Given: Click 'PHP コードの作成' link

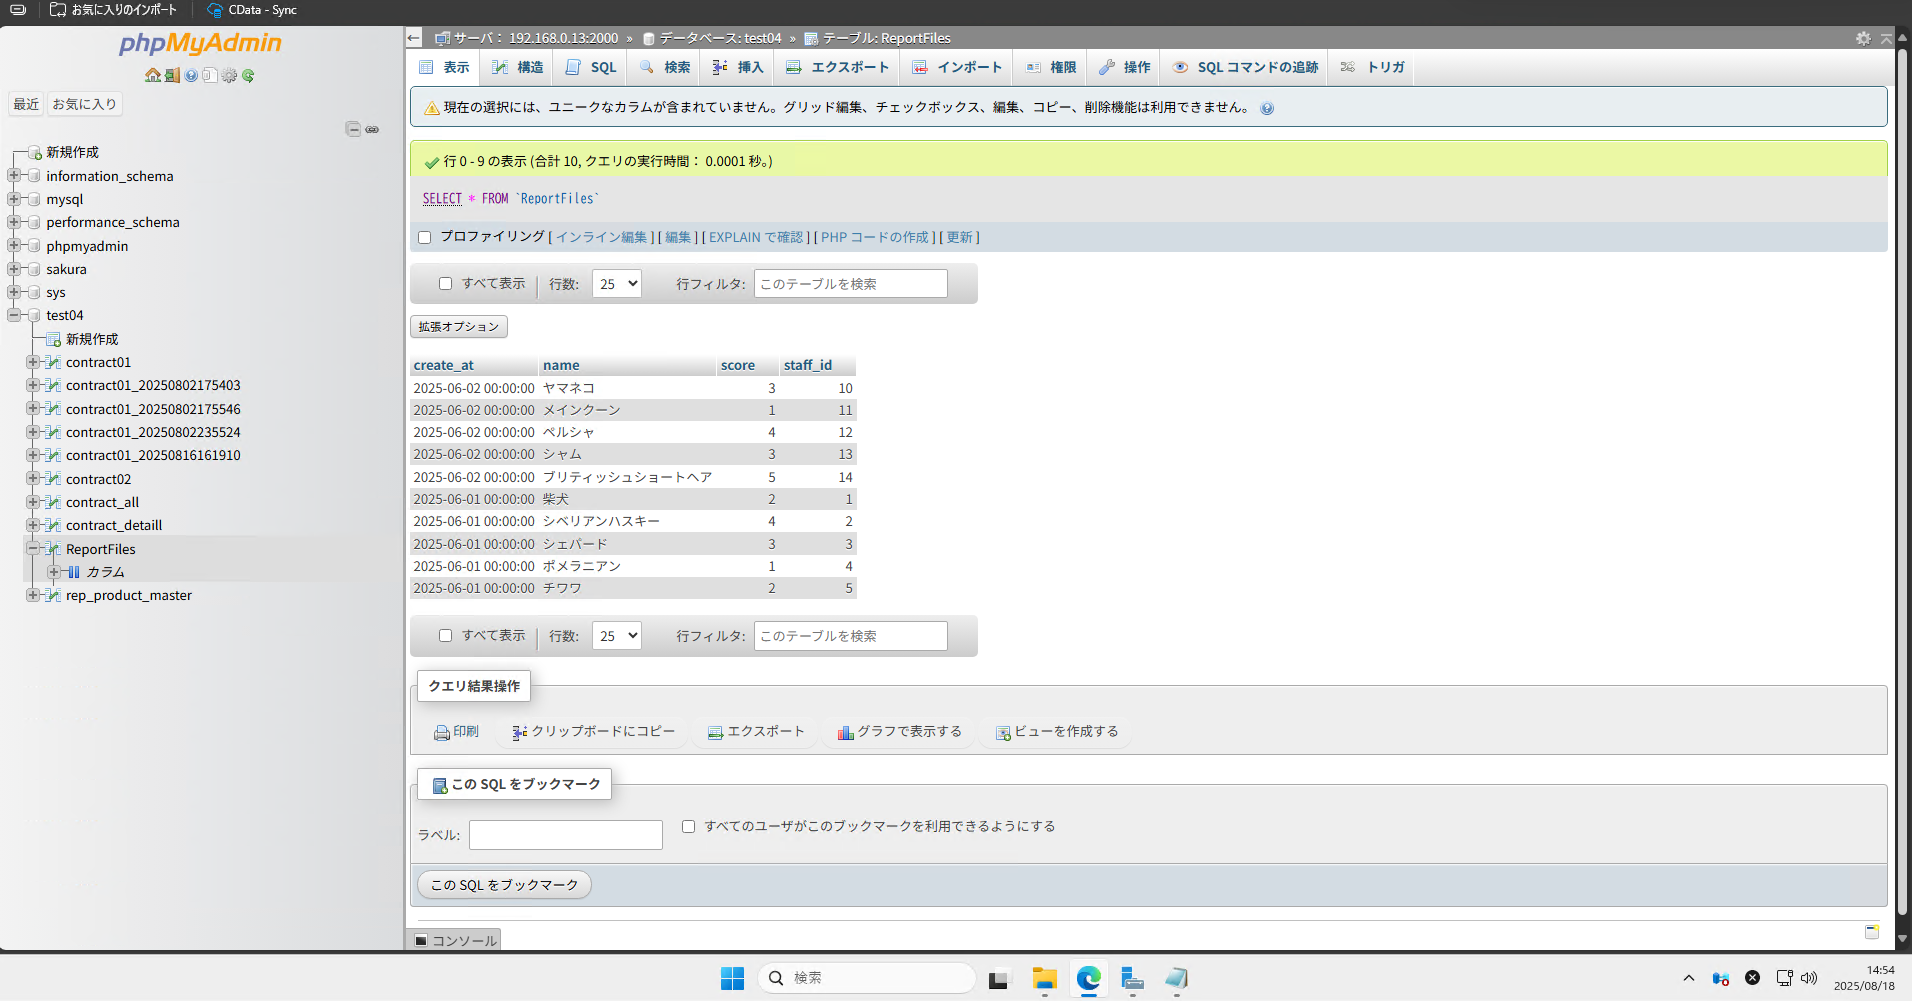Looking at the screenshot, I should coord(875,238).
